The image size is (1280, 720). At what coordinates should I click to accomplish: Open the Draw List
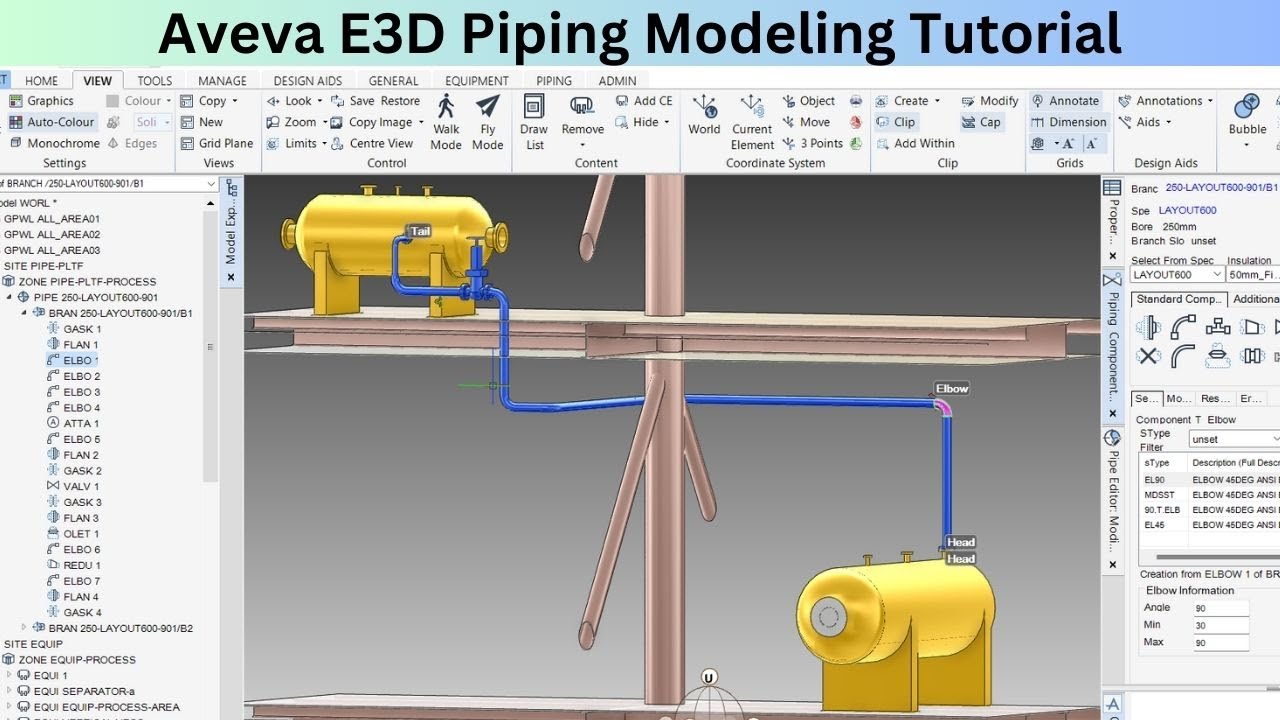click(x=534, y=122)
